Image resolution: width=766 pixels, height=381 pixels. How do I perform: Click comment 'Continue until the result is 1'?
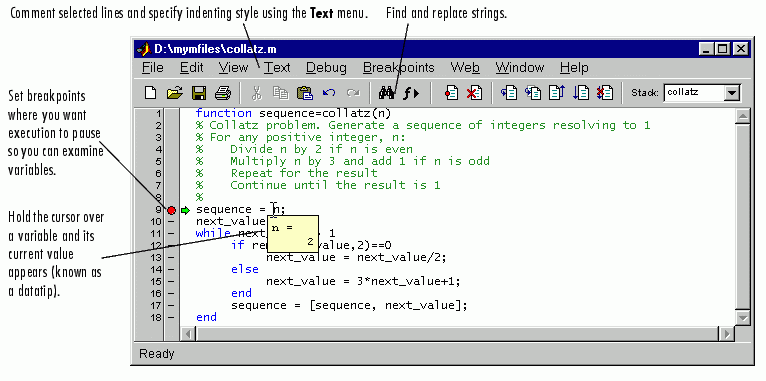[x=335, y=185]
